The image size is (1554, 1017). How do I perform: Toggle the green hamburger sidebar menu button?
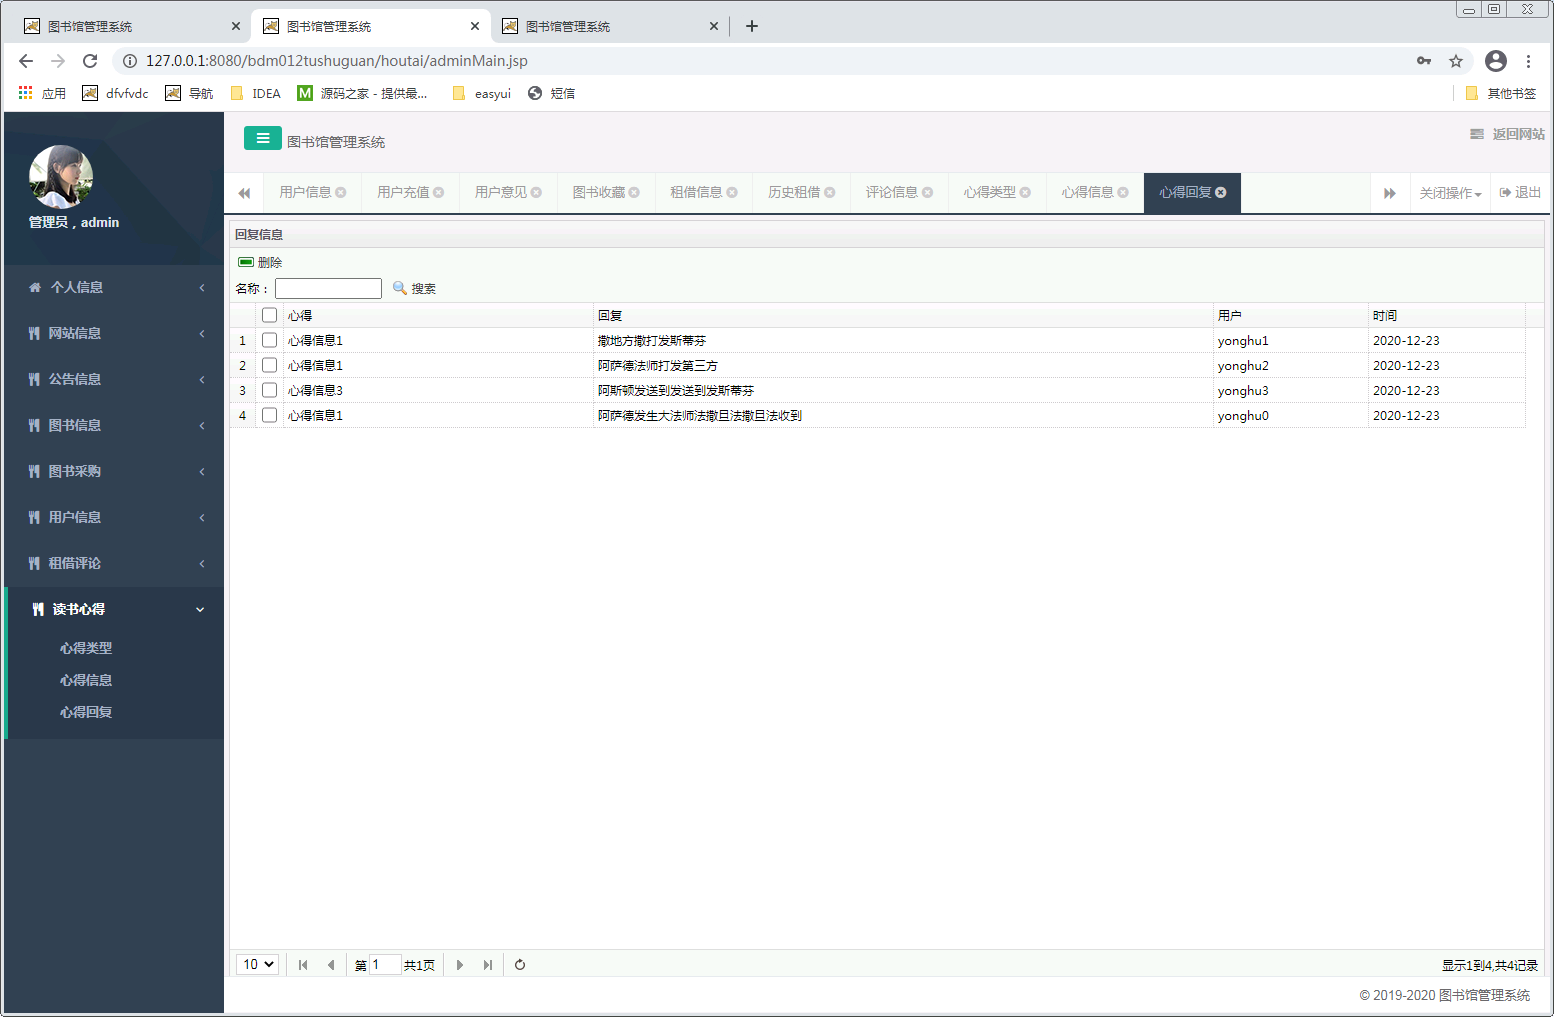(262, 138)
